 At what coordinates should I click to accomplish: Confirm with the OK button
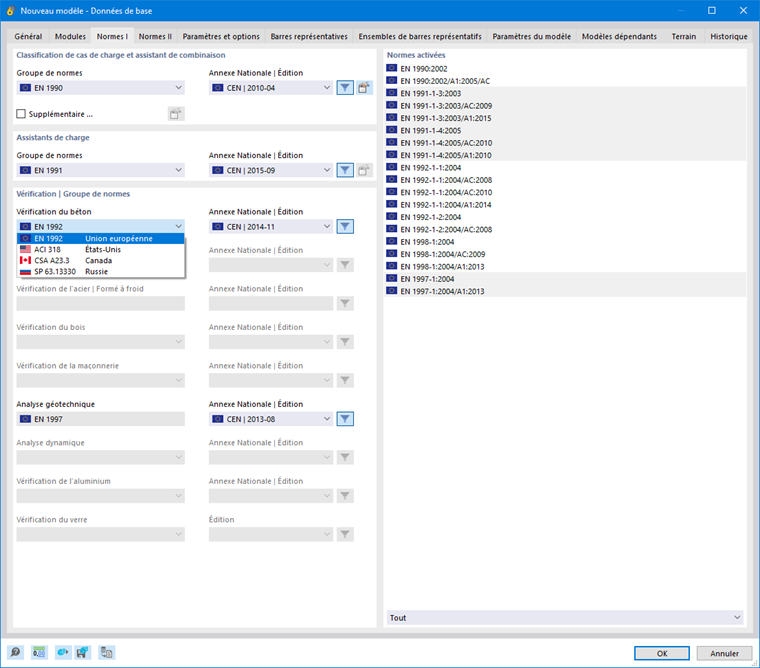(662, 653)
